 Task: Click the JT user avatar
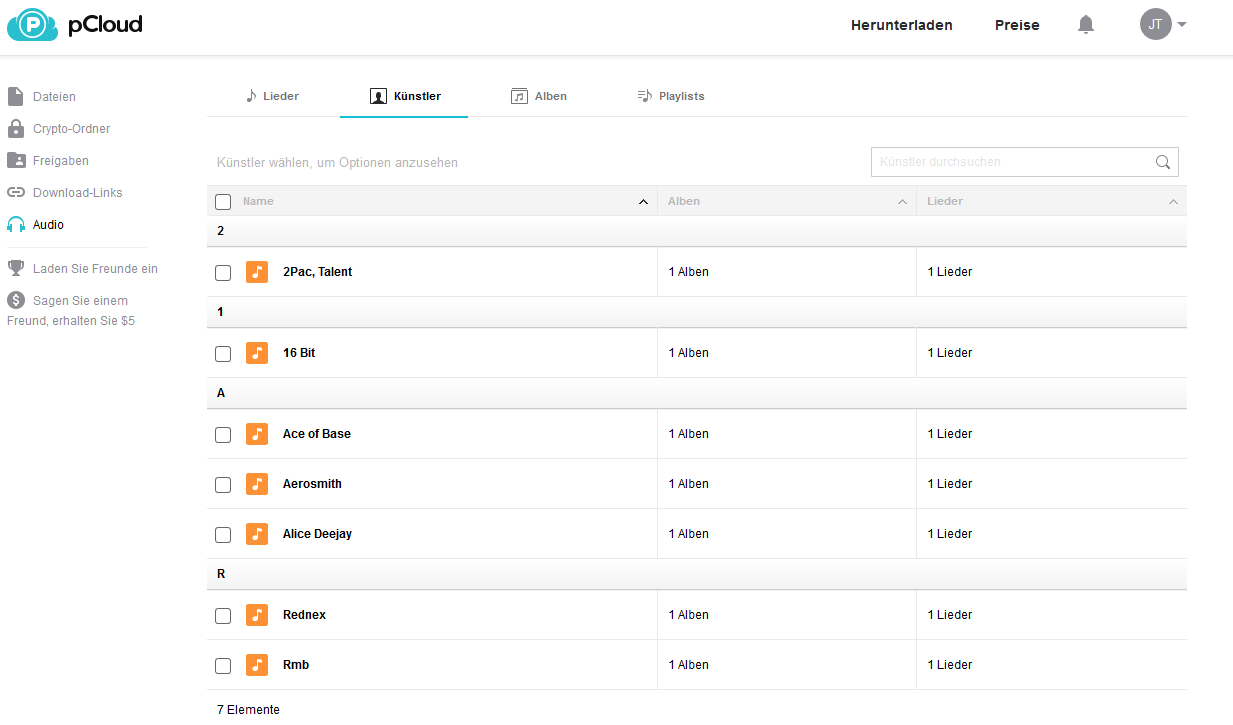pos(1155,24)
